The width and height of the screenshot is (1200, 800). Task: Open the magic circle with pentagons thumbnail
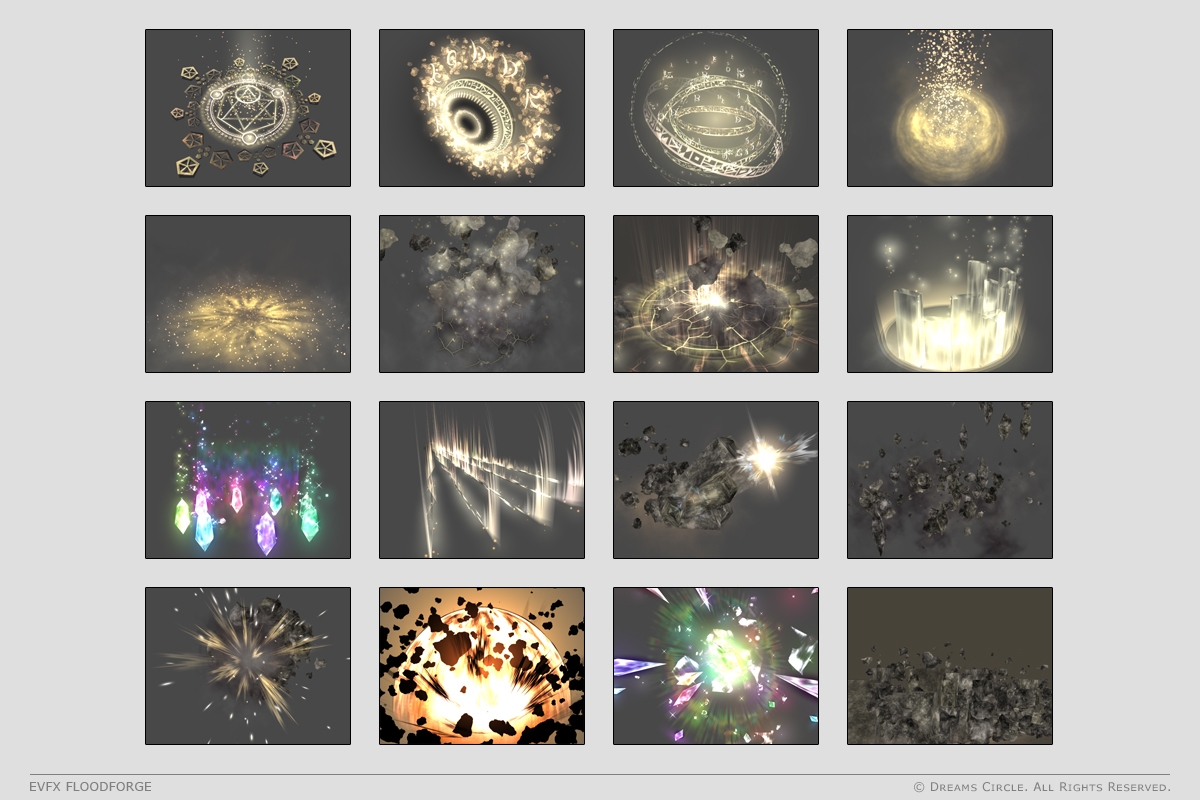(248, 108)
